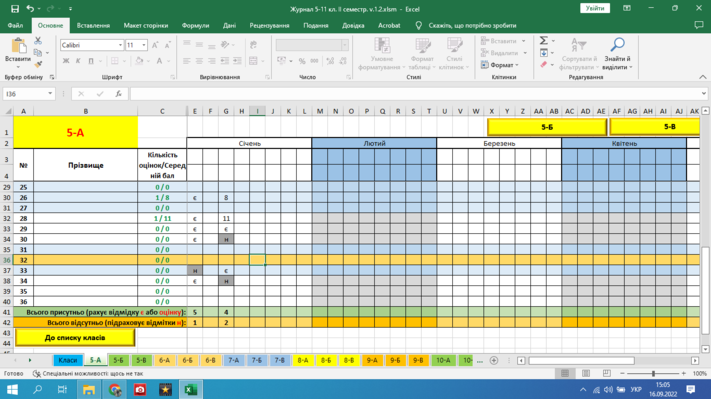Click the Увійти sign-in button
The height and width of the screenshot is (399, 711).
[595, 8]
